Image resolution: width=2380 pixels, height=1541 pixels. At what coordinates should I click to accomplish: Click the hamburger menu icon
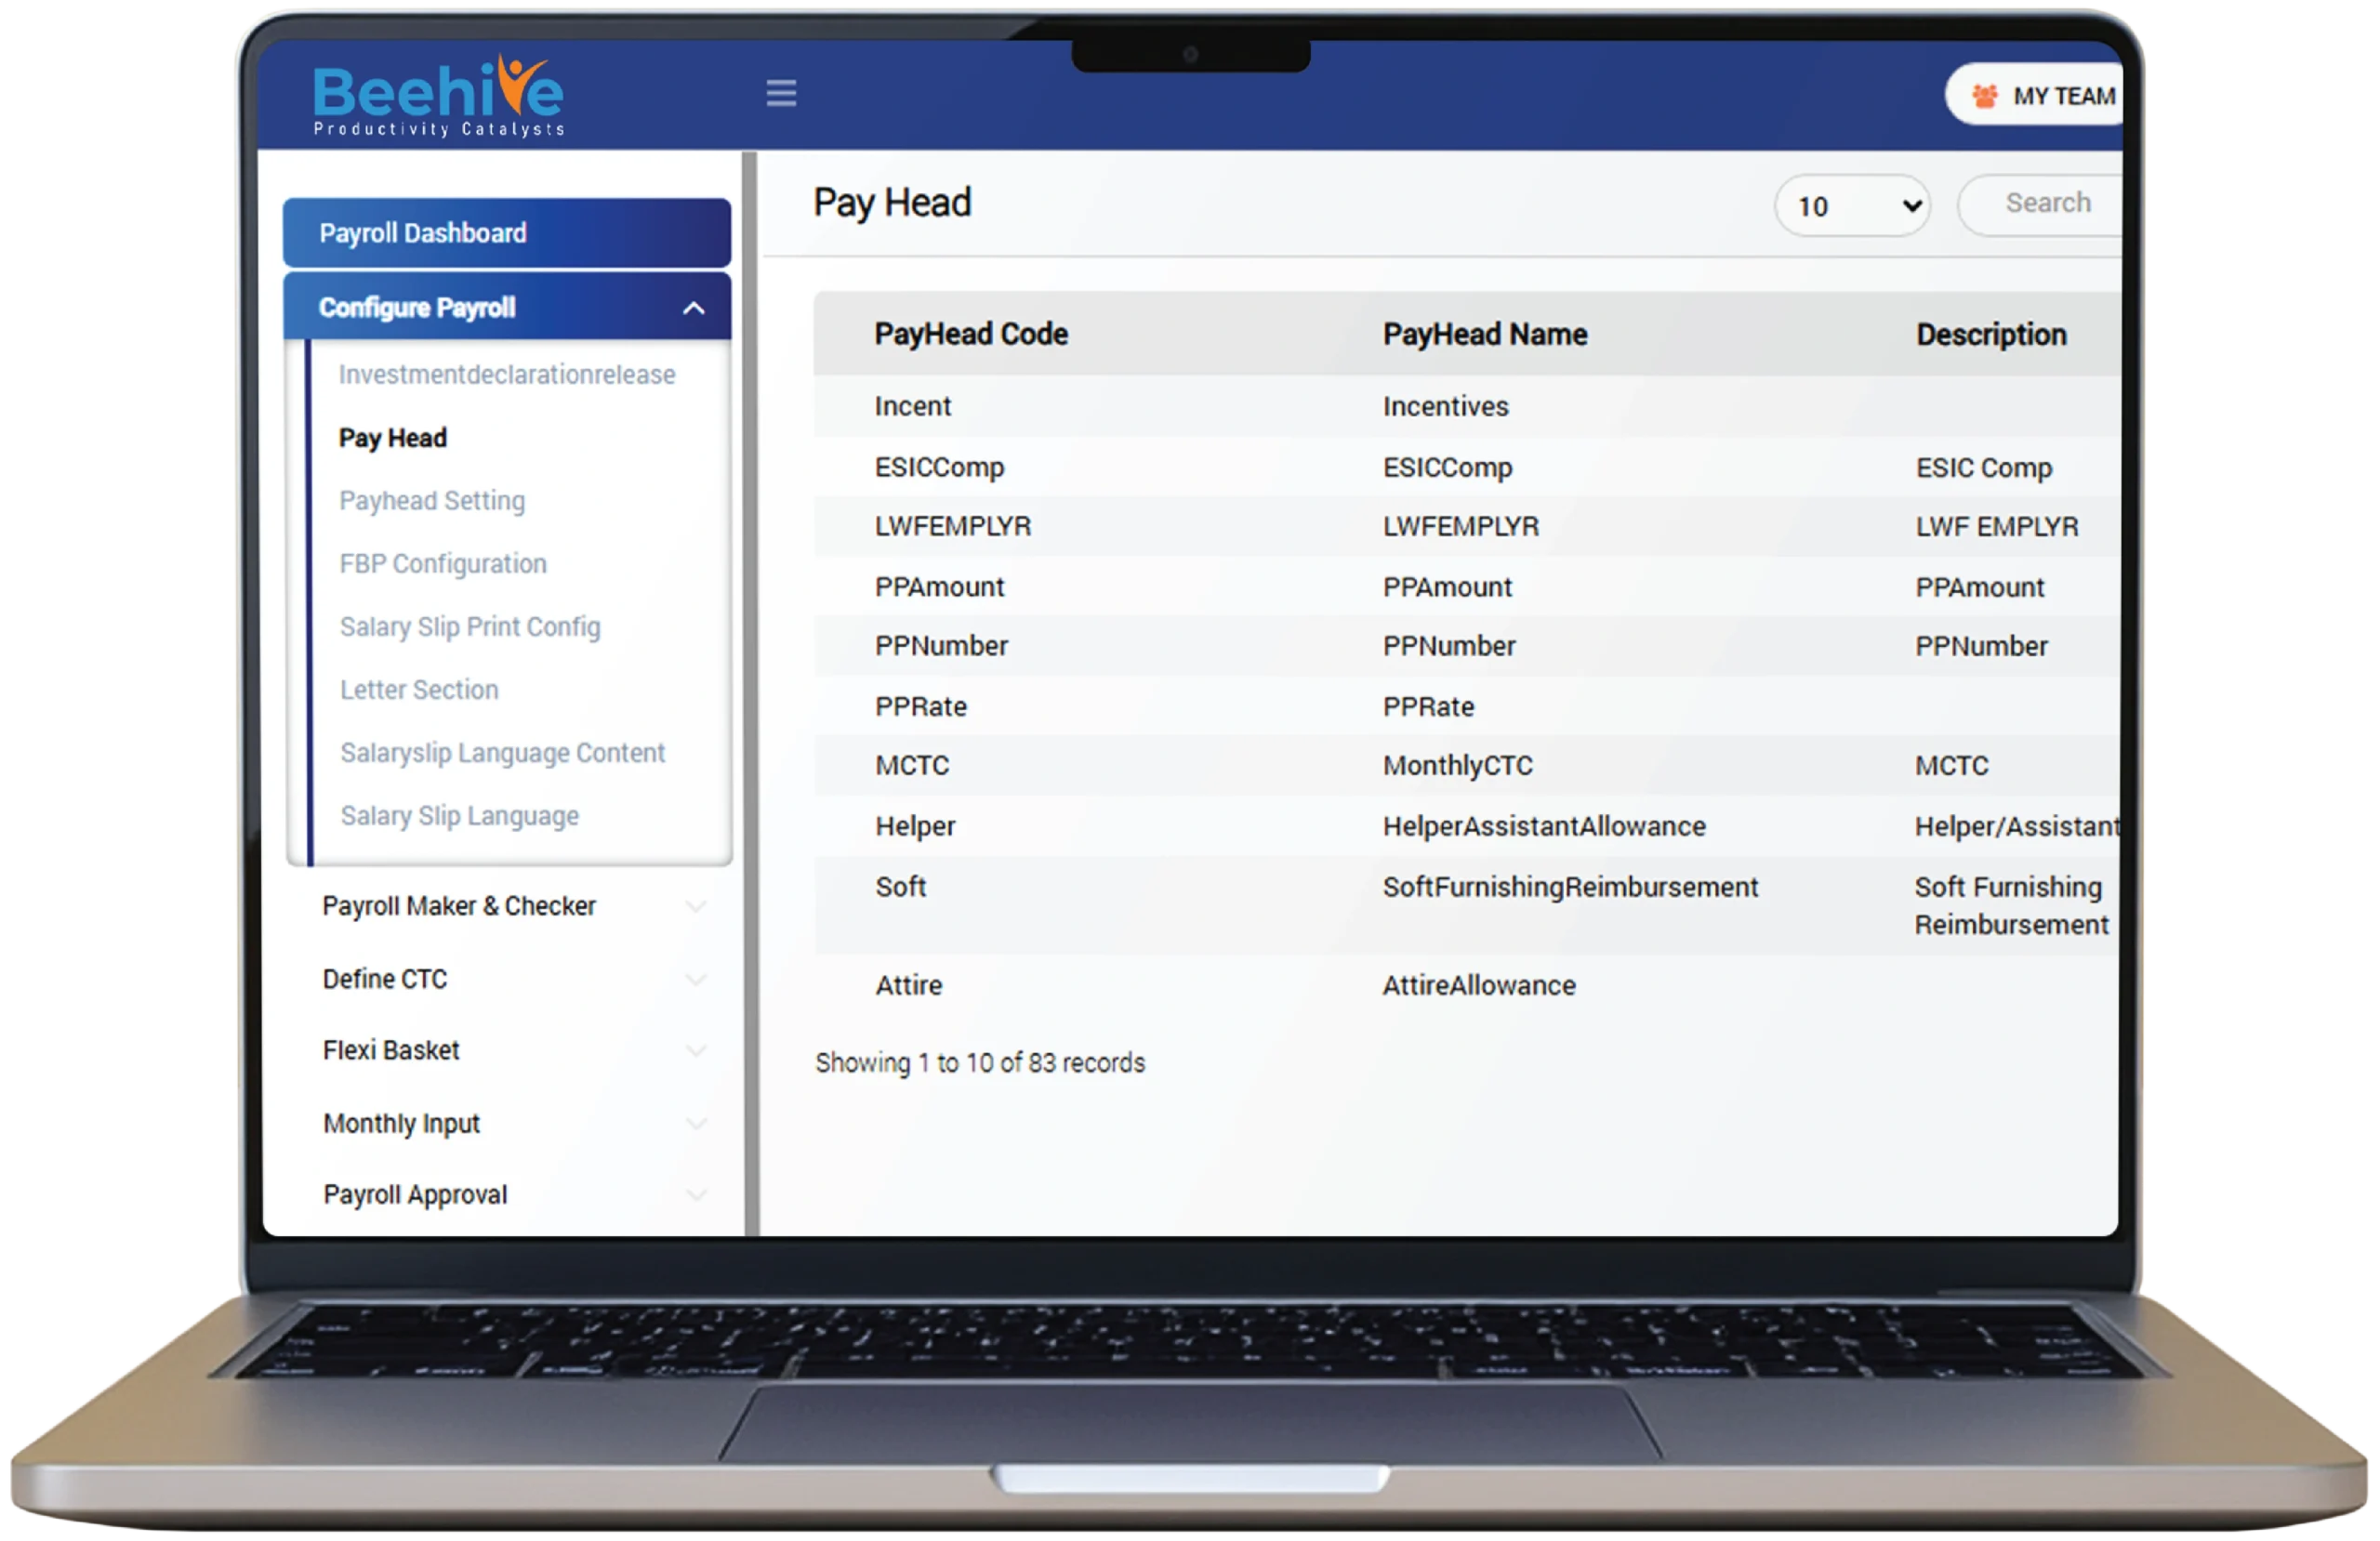pyautogui.click(x=781, y=94)
